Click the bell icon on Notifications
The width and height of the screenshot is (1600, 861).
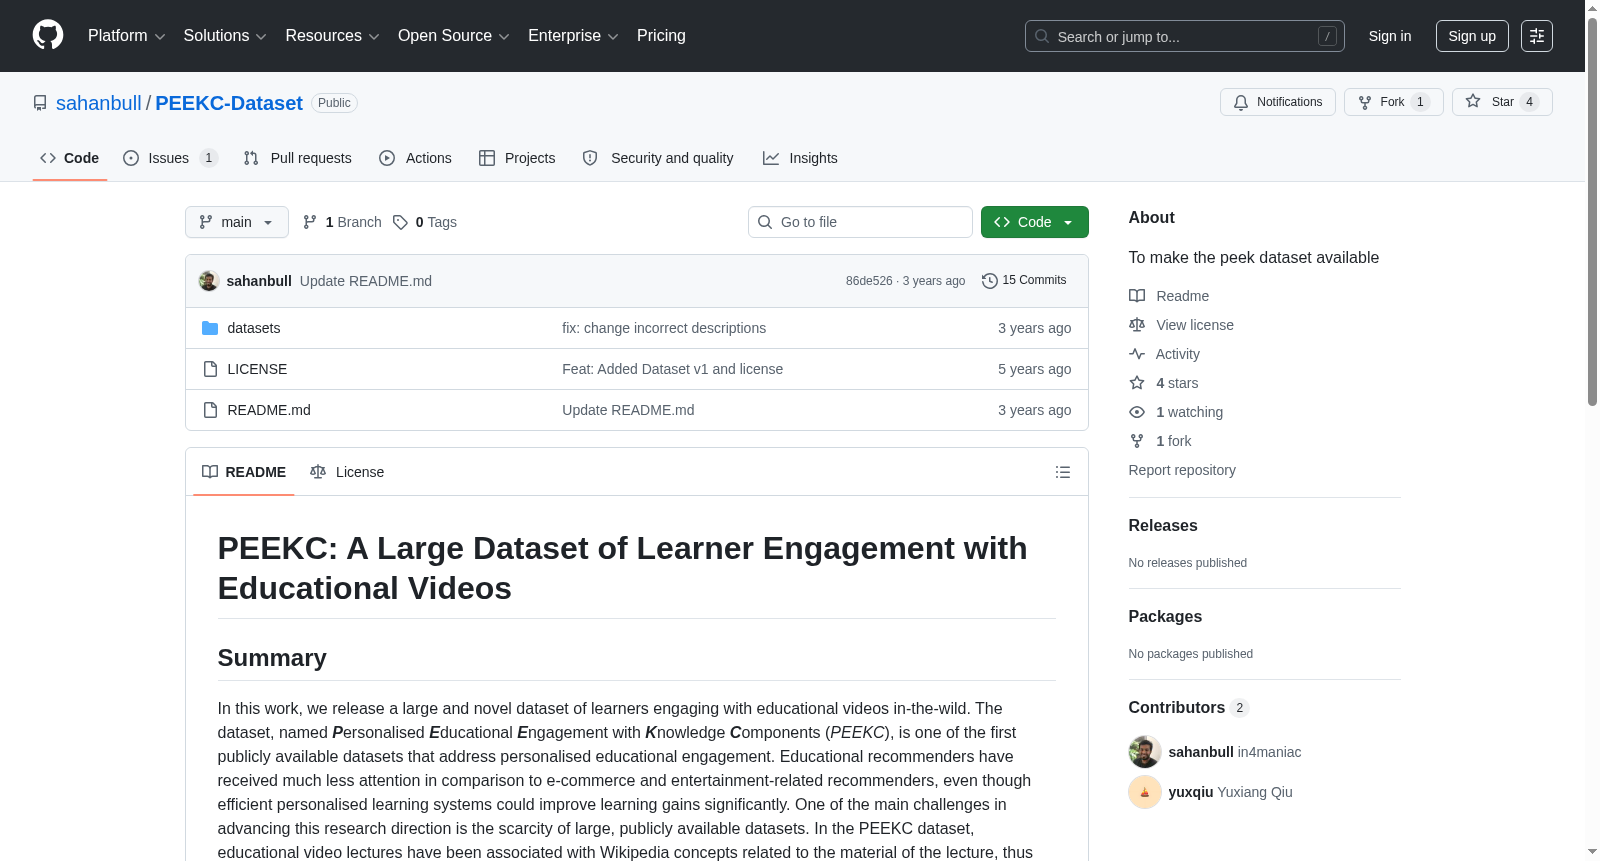(x=1241, y=102)
